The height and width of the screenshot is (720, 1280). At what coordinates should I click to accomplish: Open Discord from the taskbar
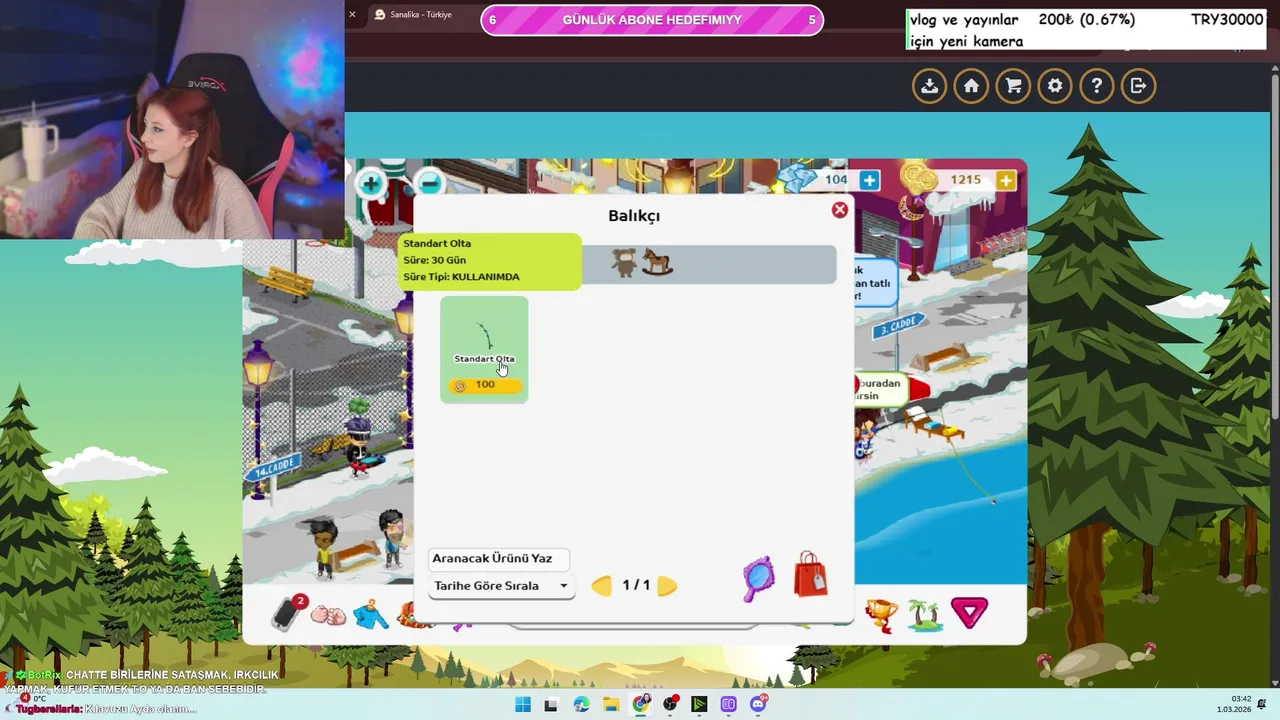(x=758, y=705)
